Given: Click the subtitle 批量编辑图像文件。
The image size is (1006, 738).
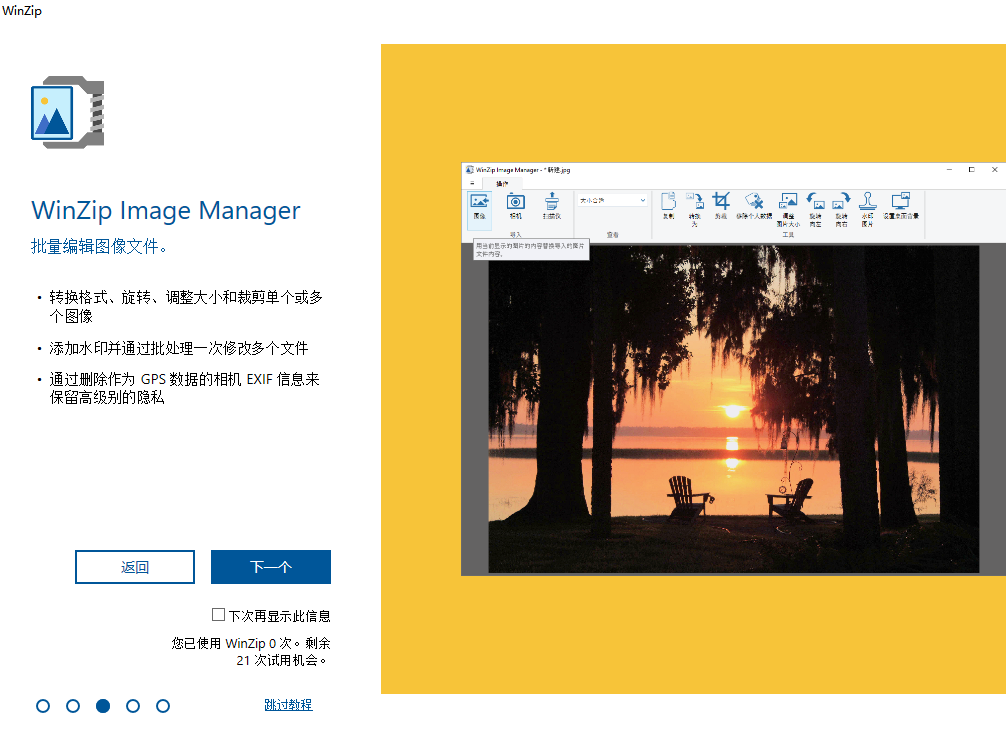Looking at the screenshot, I should tap(99, 246).
